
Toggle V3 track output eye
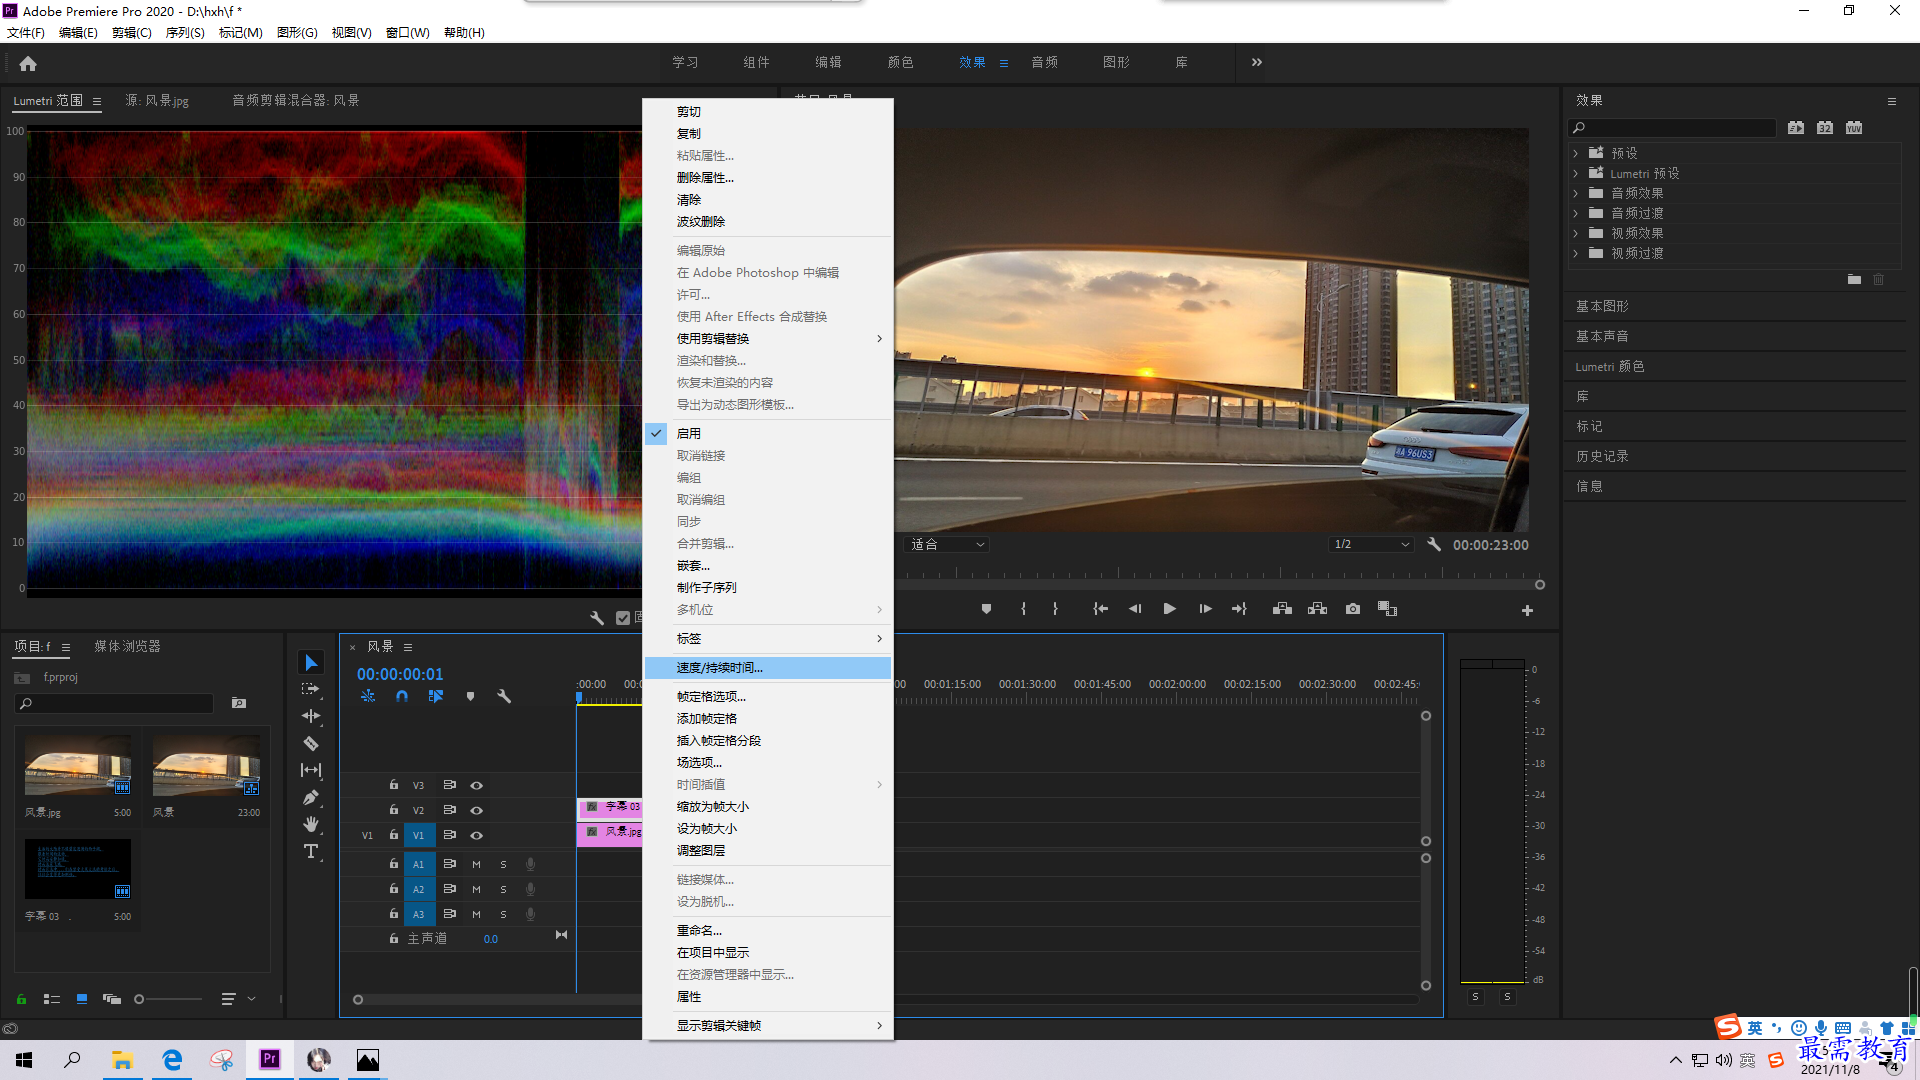click(477, 786)
